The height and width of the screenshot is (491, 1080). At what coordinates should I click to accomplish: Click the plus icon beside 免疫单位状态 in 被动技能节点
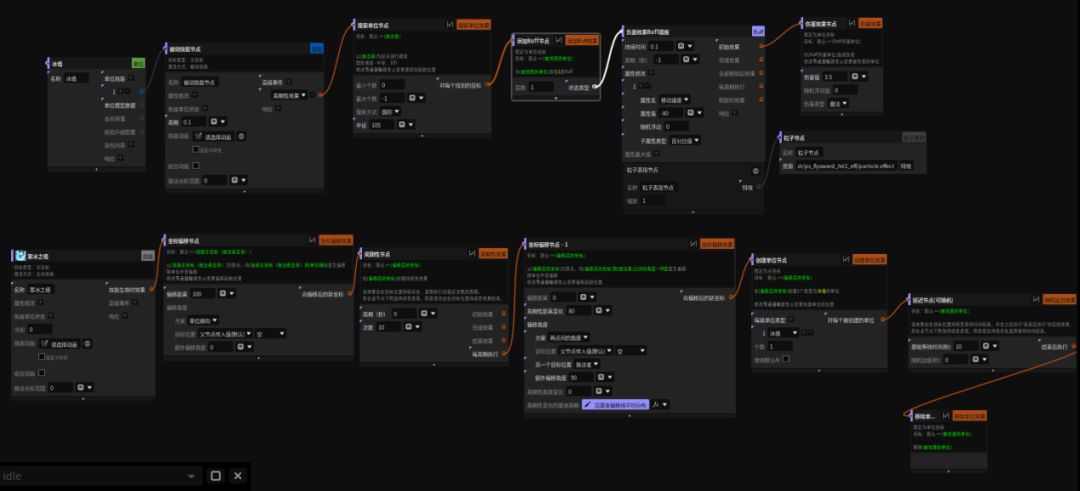click(x=205, y=109)
